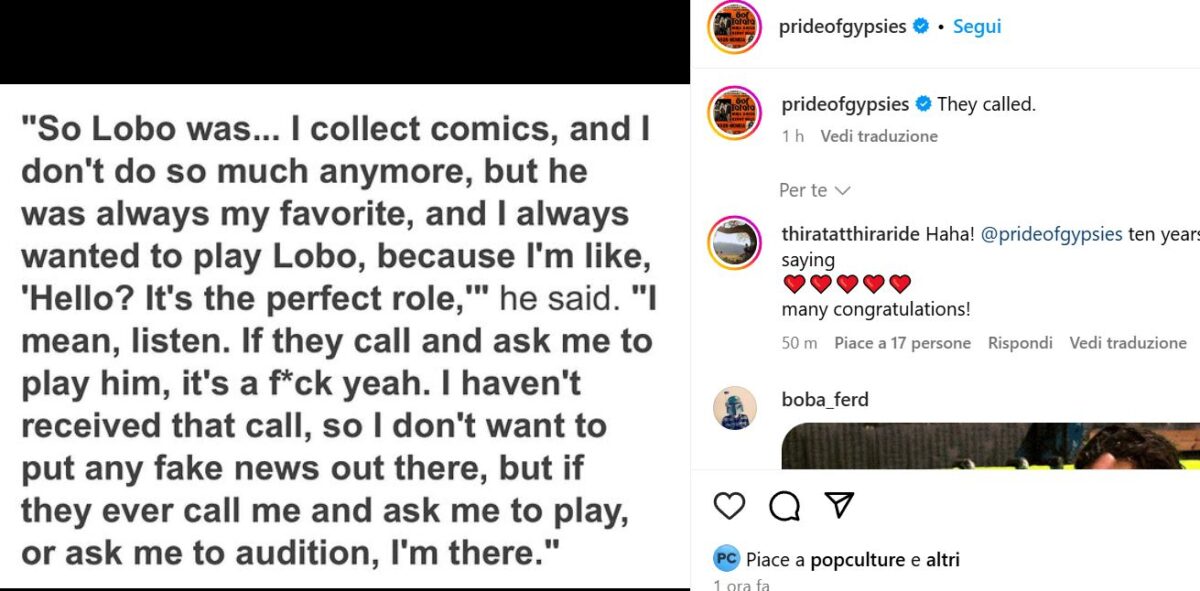
Task: Reply to thiratatthiraride with Rispondi
Action: [x=1020, y=343]
